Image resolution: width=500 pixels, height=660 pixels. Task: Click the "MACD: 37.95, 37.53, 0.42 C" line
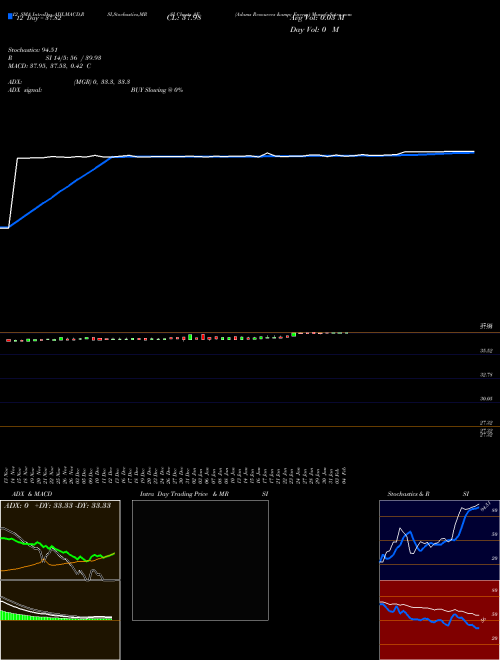click(49, 66)
